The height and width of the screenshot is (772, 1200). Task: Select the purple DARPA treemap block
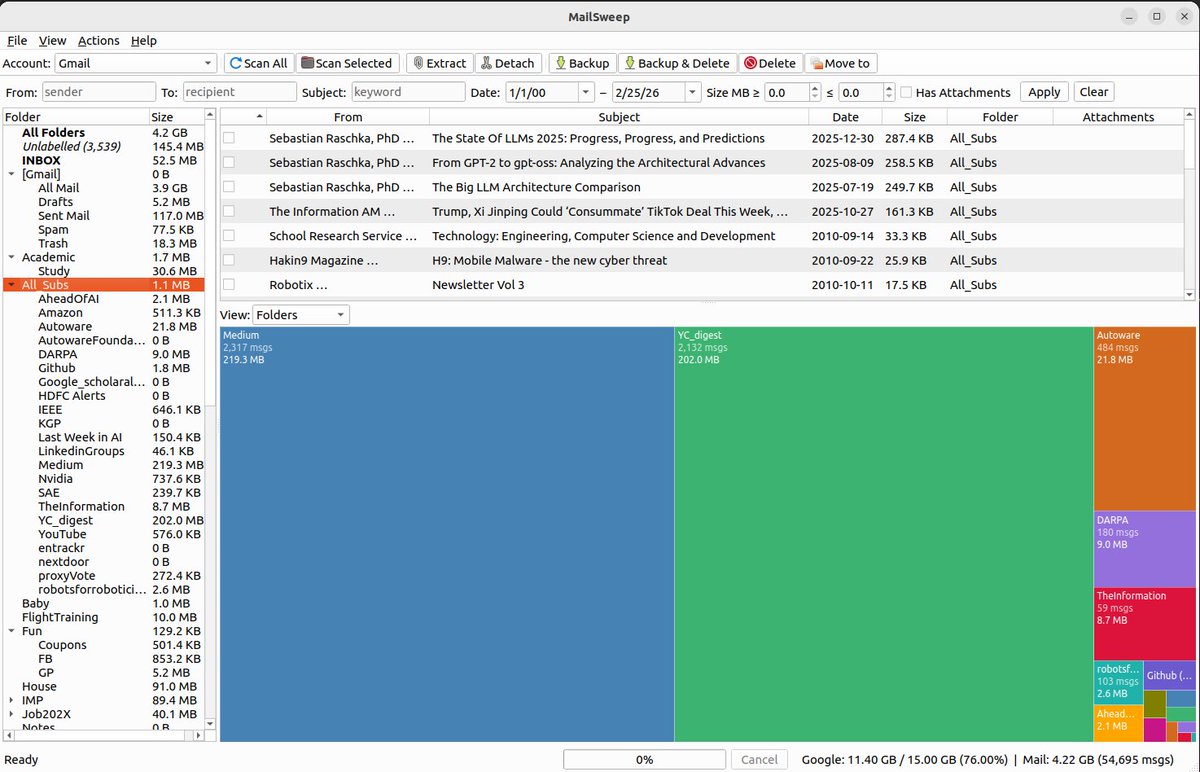[1145, 549]
